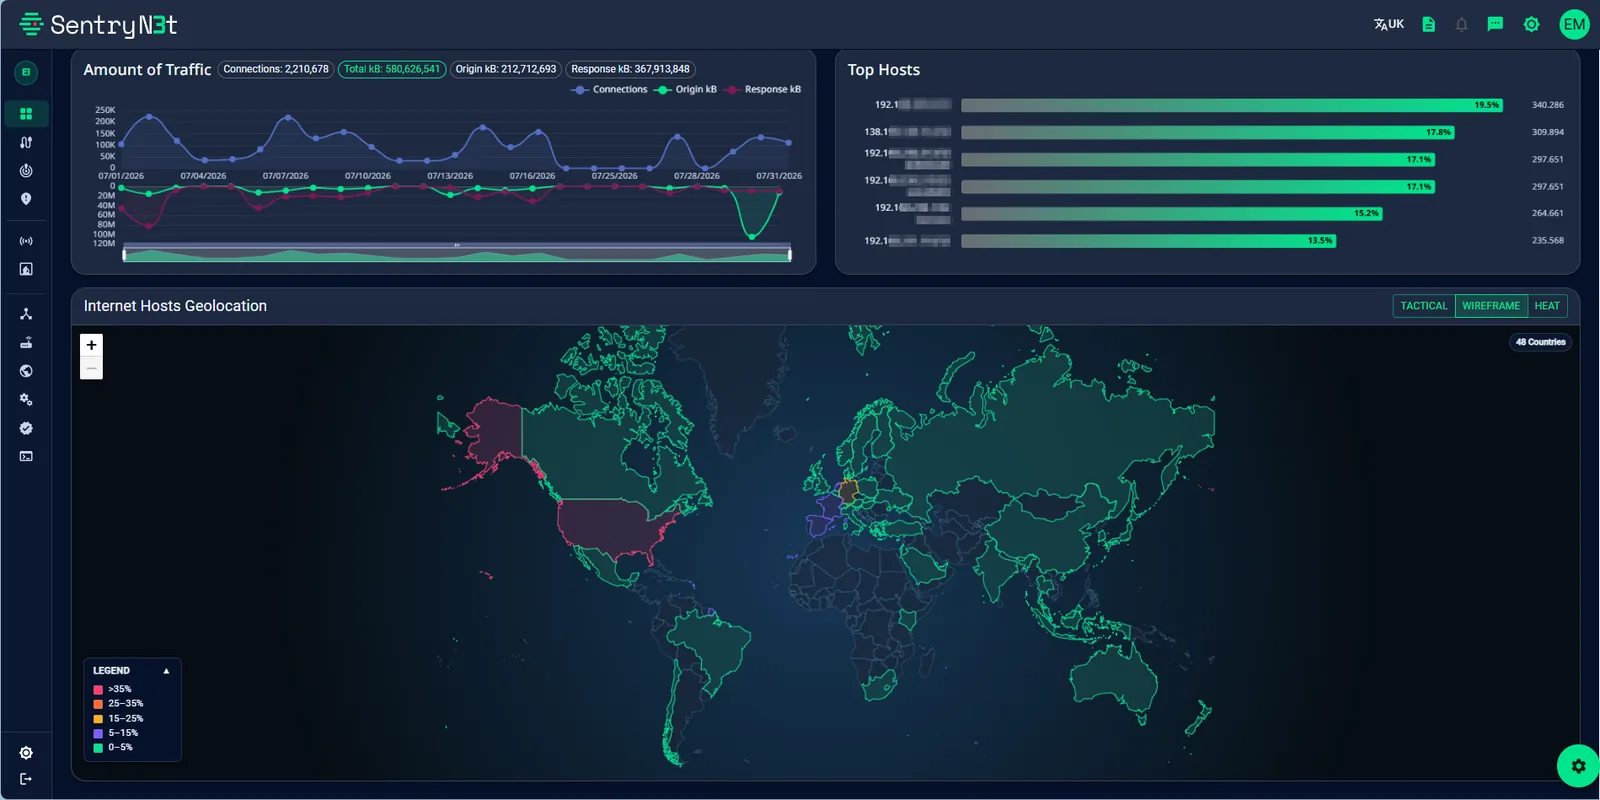
Task: Open the language selector UK
Action: click(1388, 24)
